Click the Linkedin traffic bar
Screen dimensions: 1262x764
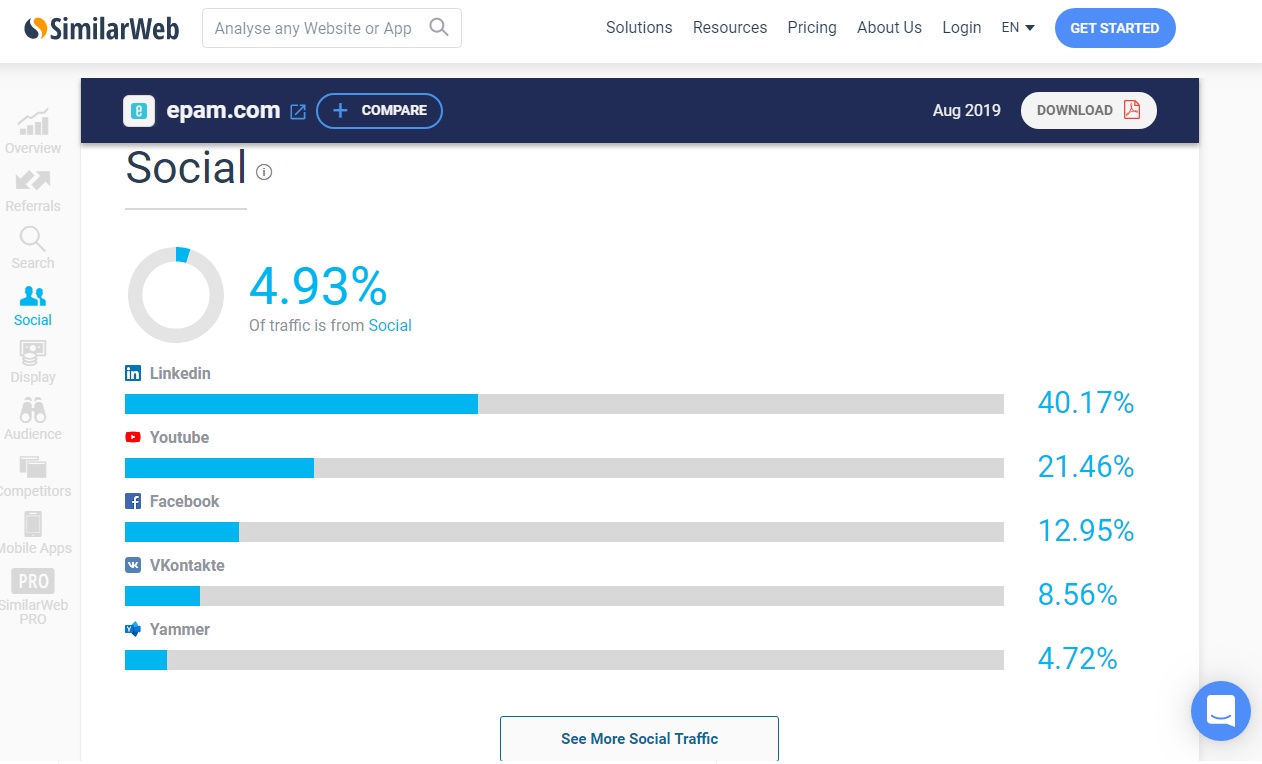click(x=564, y=404)
